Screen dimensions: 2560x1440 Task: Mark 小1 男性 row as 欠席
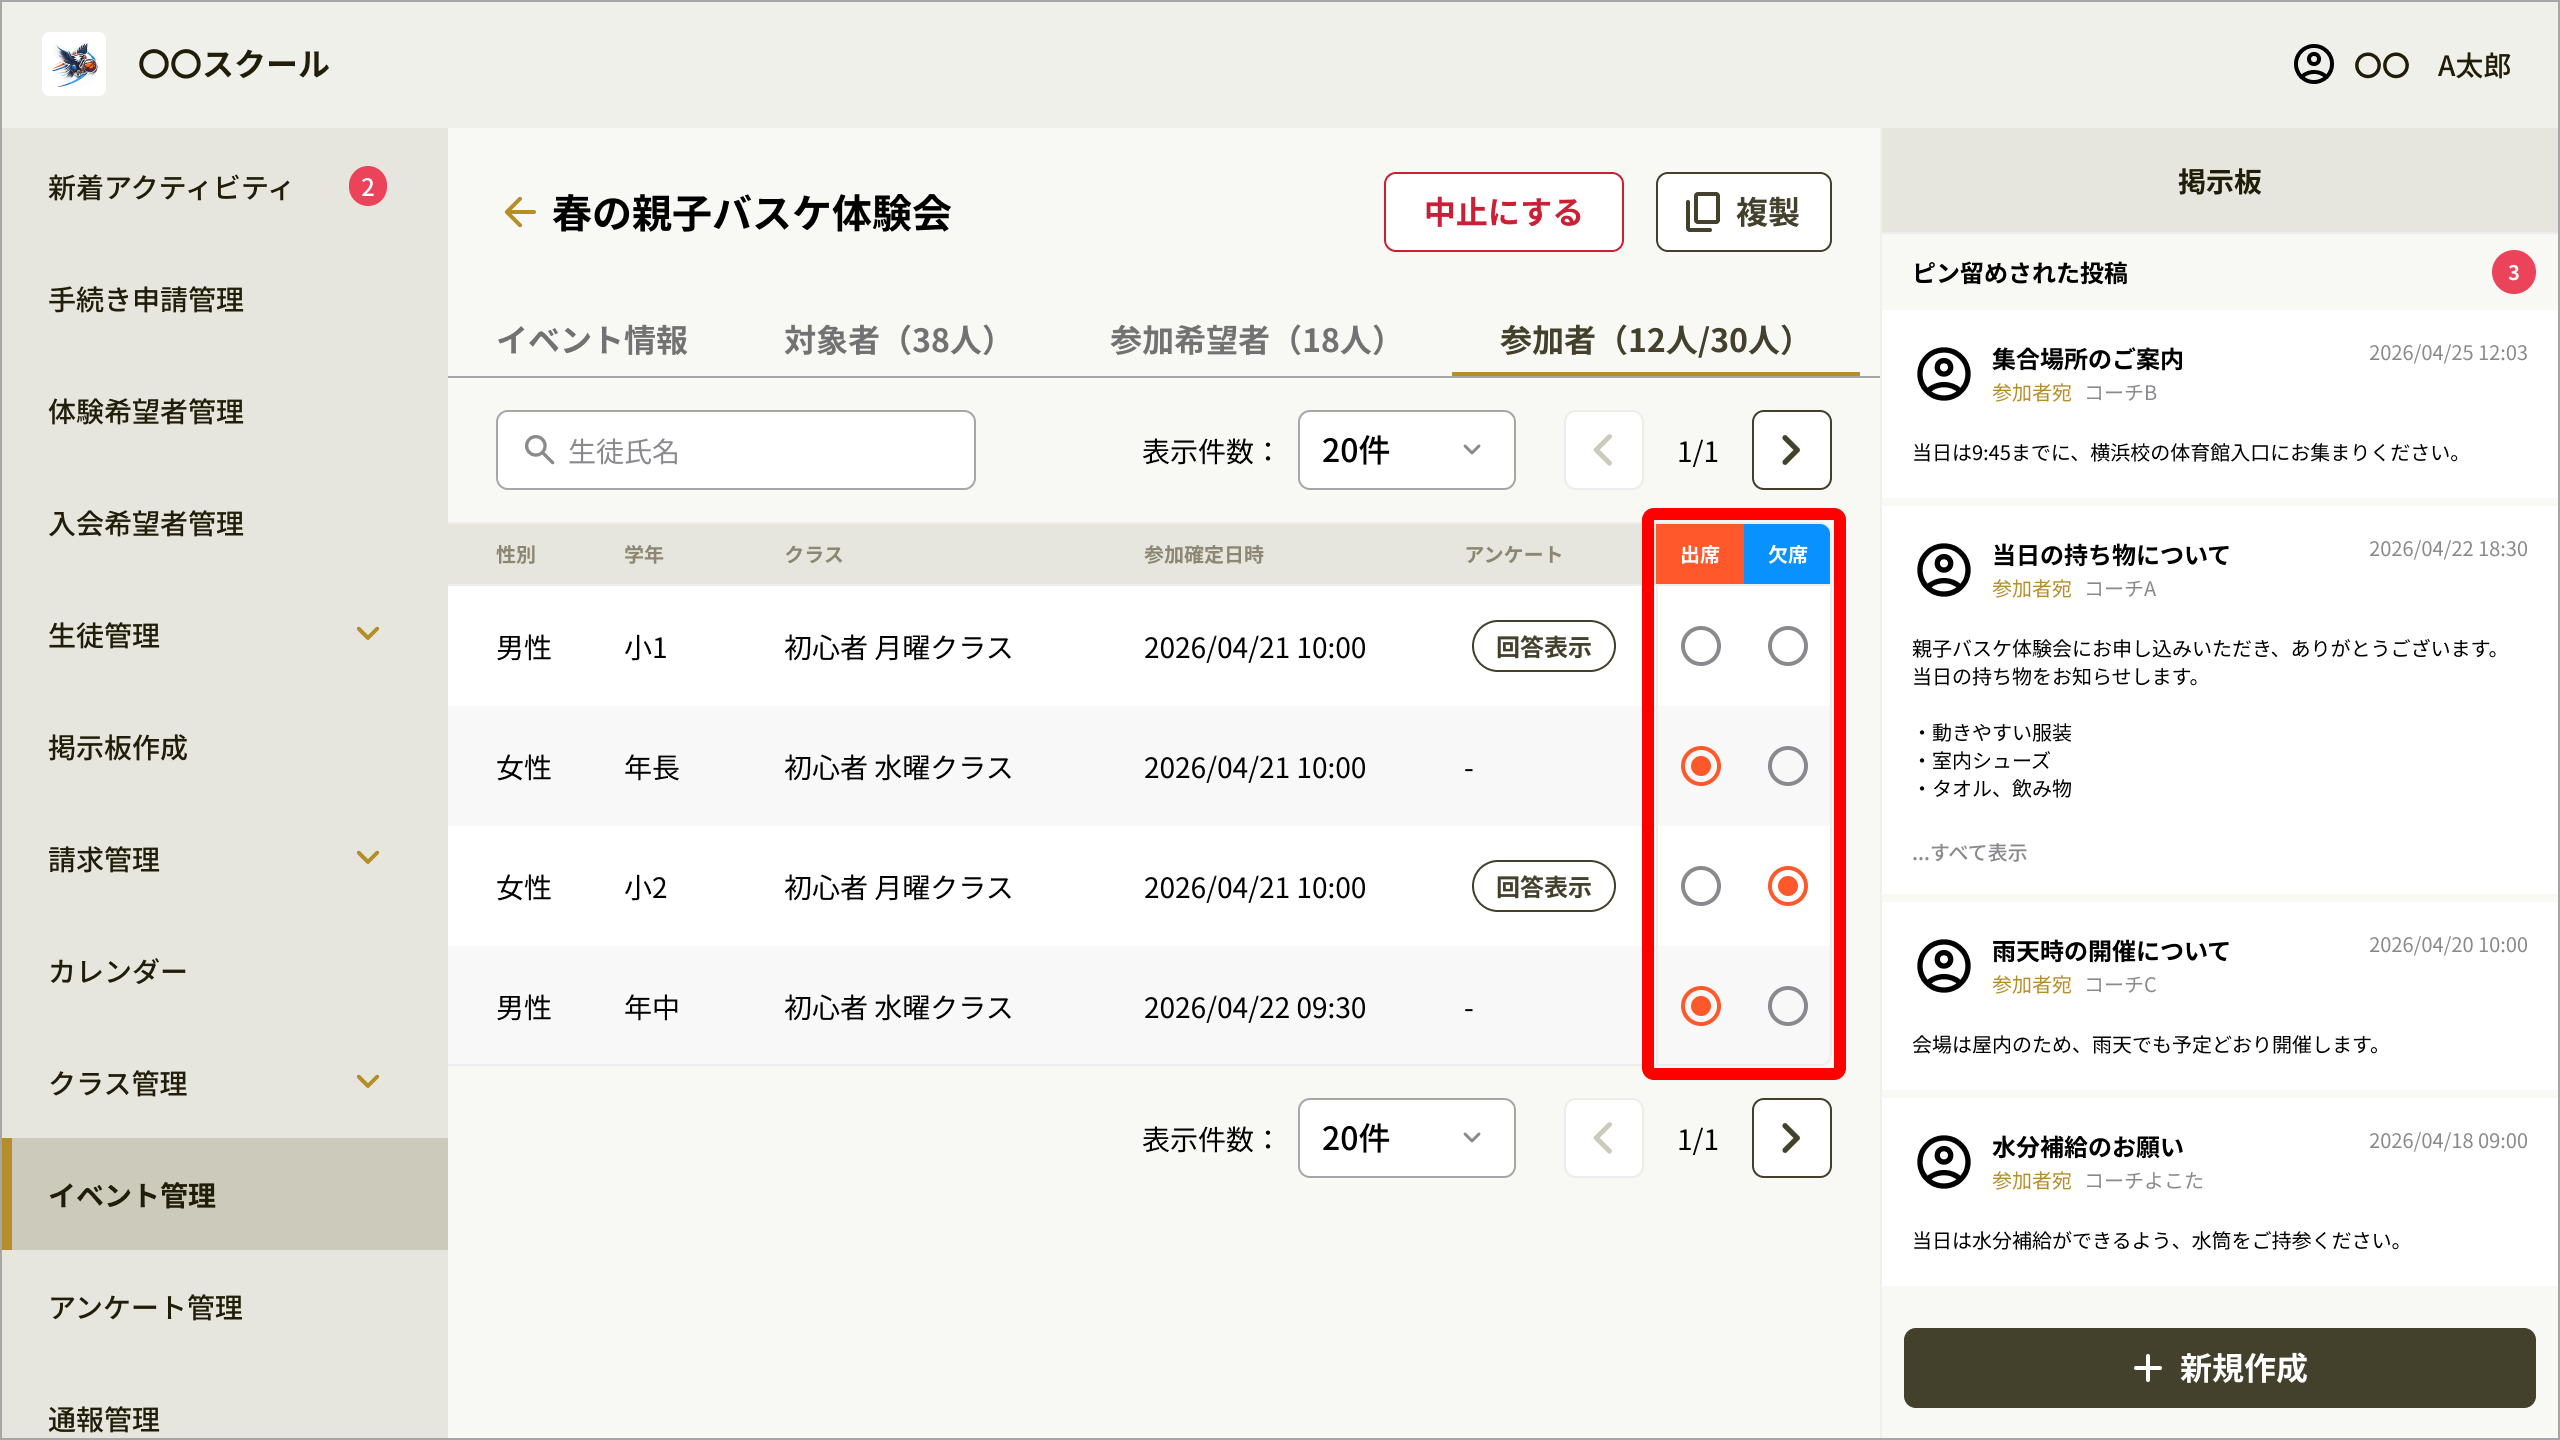point(1787,646)
